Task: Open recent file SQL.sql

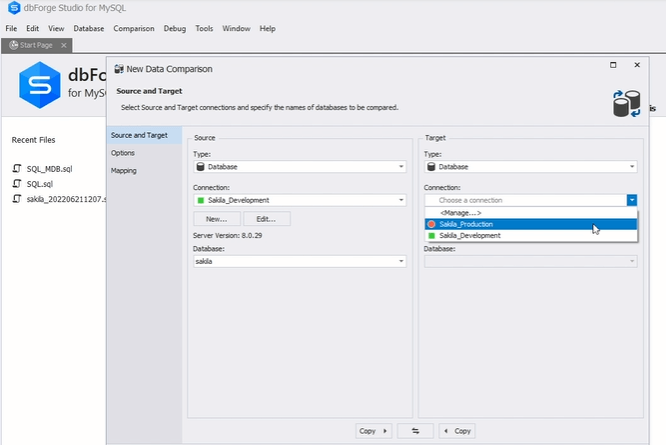Action: tap(40, 184)
